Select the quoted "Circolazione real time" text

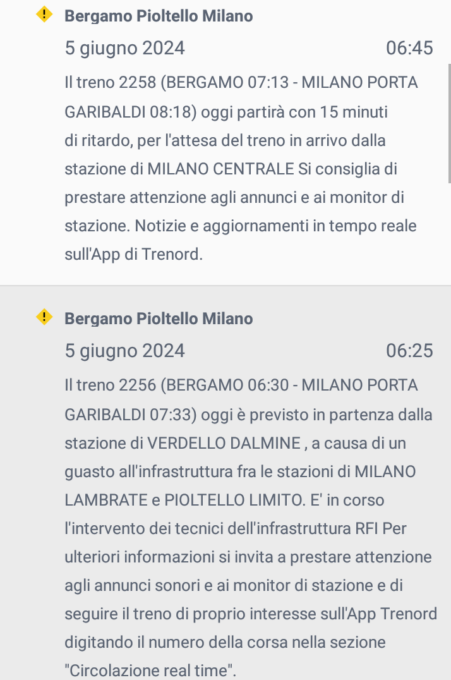149,670
